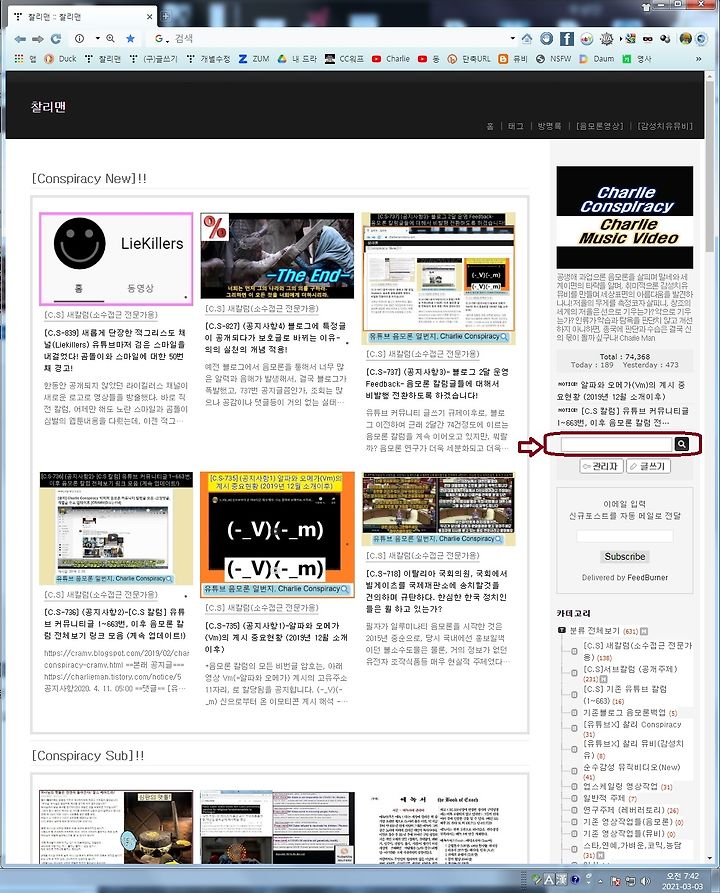The width and height of the screenshot is (720, 893).
Task: Click the circular extension icon beside the home icon
Action: (x=546, y=39)
